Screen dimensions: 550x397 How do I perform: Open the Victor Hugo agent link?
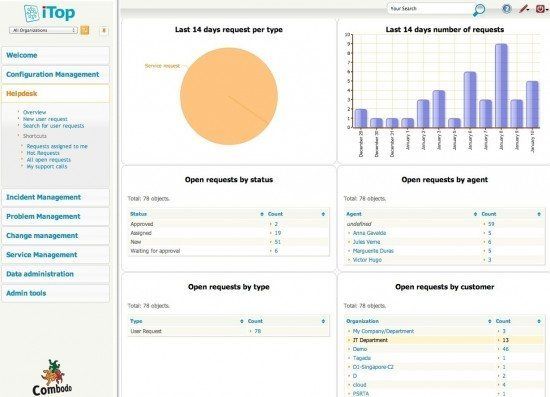(x=367, y=260)
